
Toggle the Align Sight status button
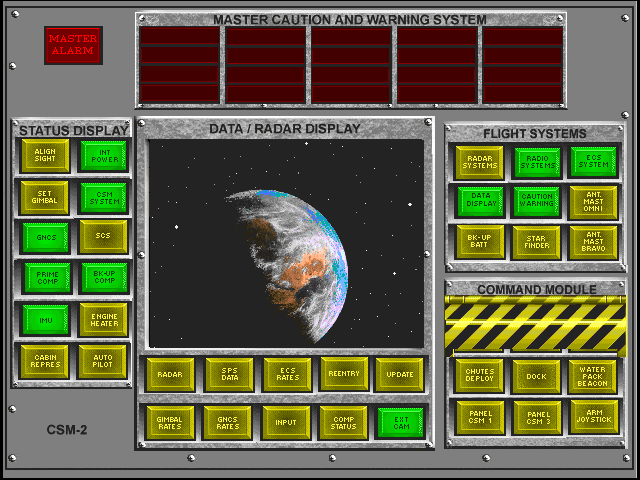tap(45, 156)
